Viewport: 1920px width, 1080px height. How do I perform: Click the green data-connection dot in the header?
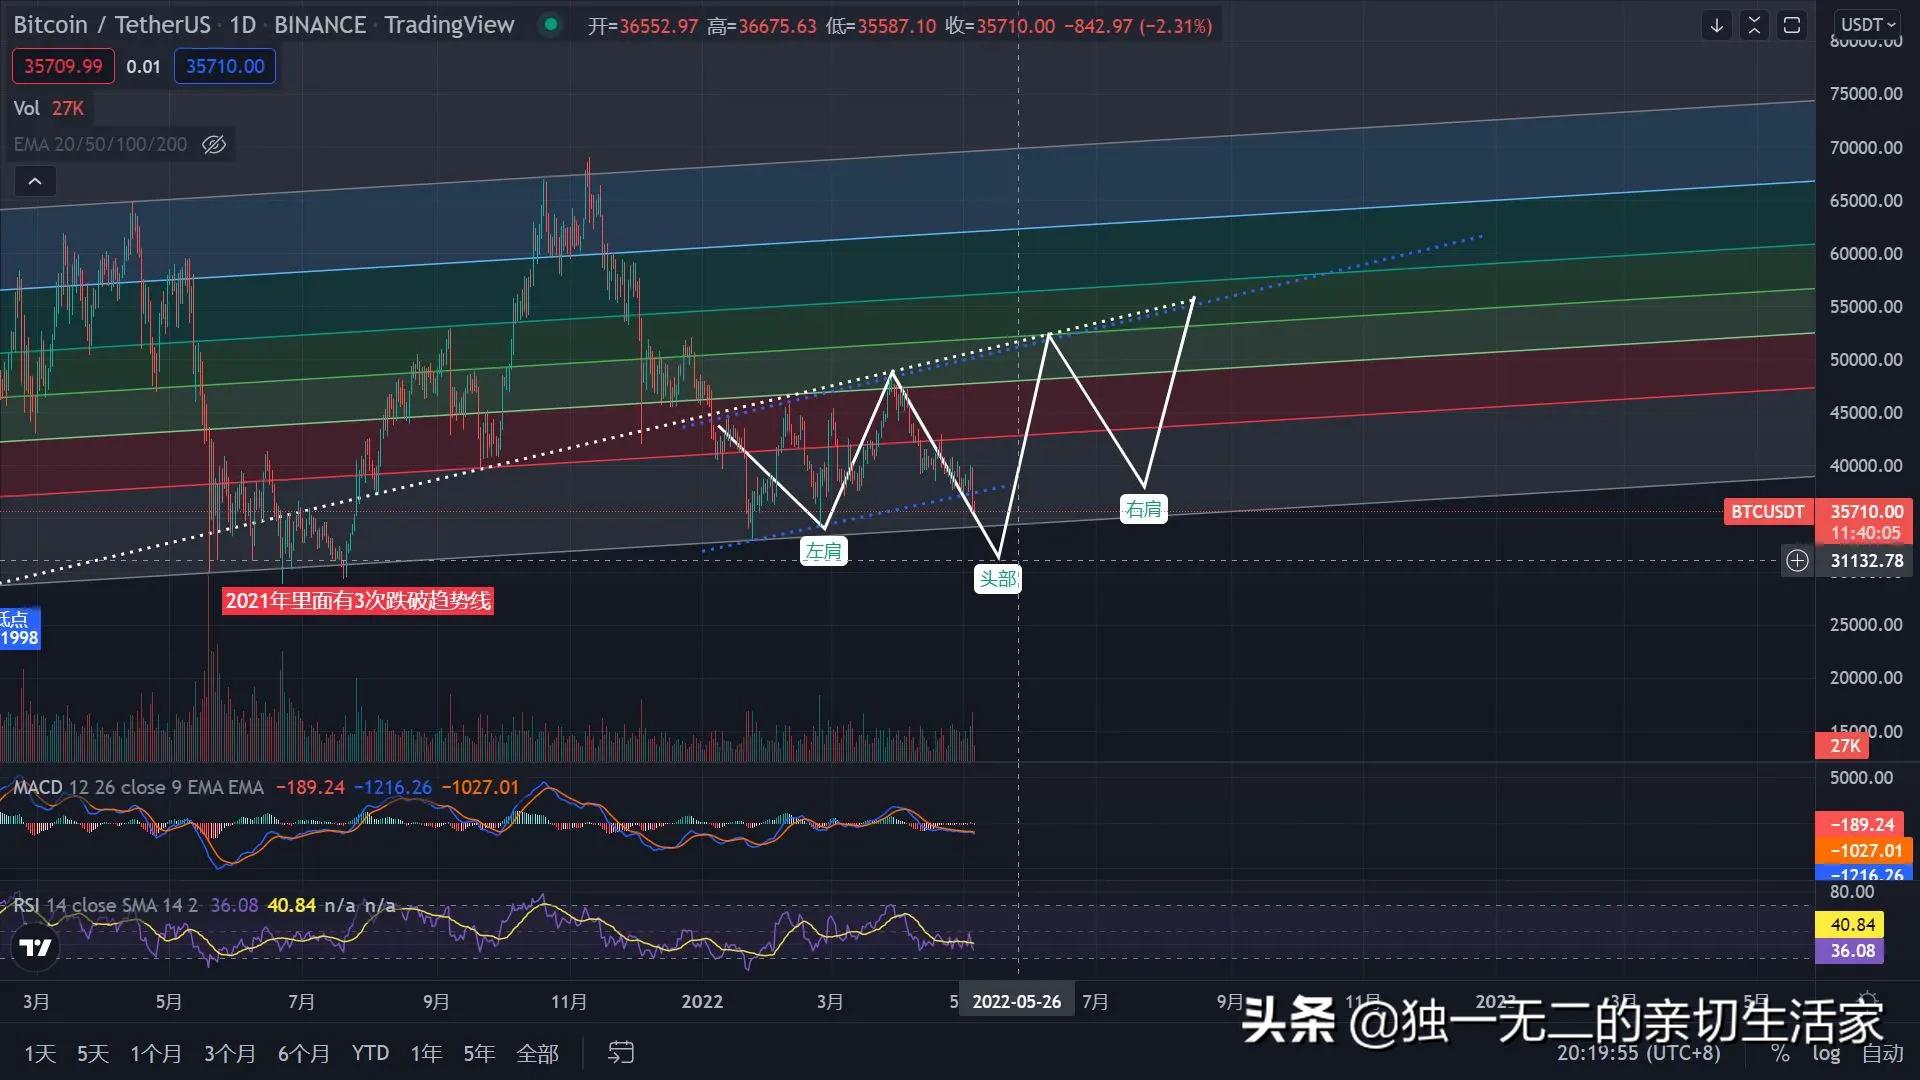550,24
